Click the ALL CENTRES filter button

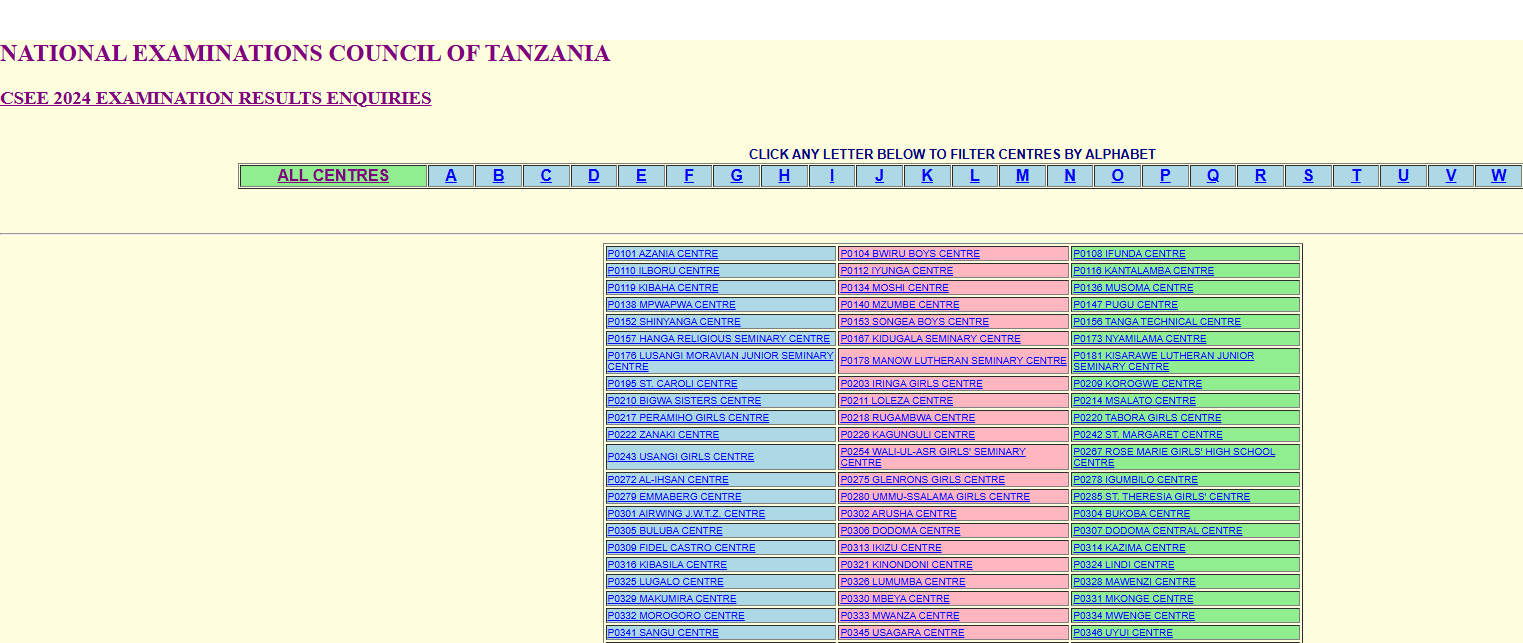tap(333, 175)
